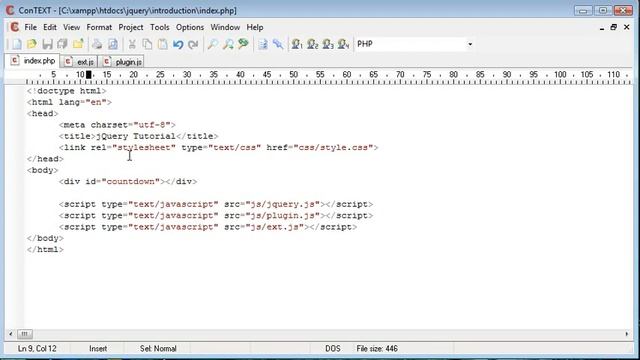This screenshot has height=360, width=640.
Task: Click the scroll left arrow
Action: tap(11, 334)
